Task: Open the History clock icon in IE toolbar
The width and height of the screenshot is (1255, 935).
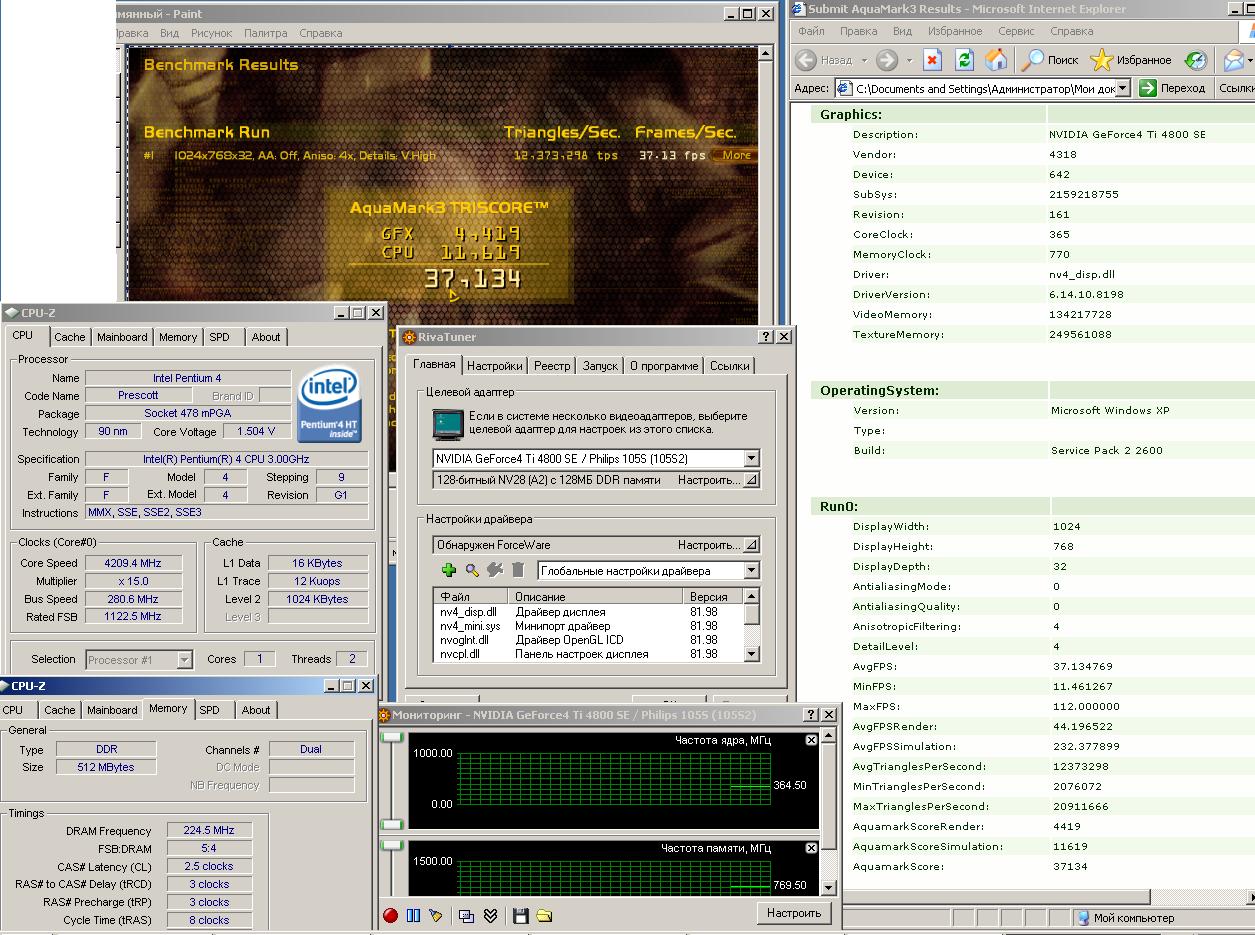Action: [1195, 60]
